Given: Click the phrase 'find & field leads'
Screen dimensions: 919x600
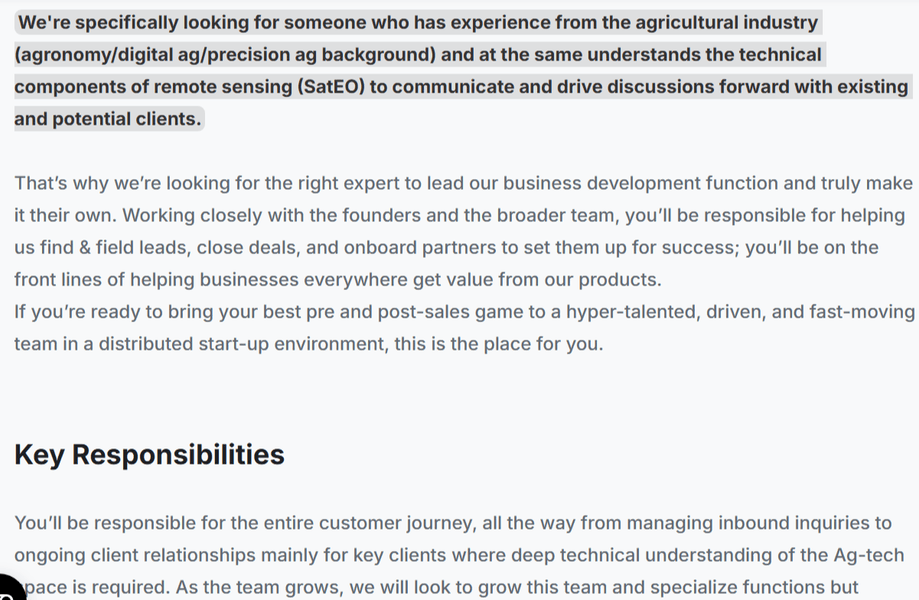Looking at the screenshot, I should point(115,247).
